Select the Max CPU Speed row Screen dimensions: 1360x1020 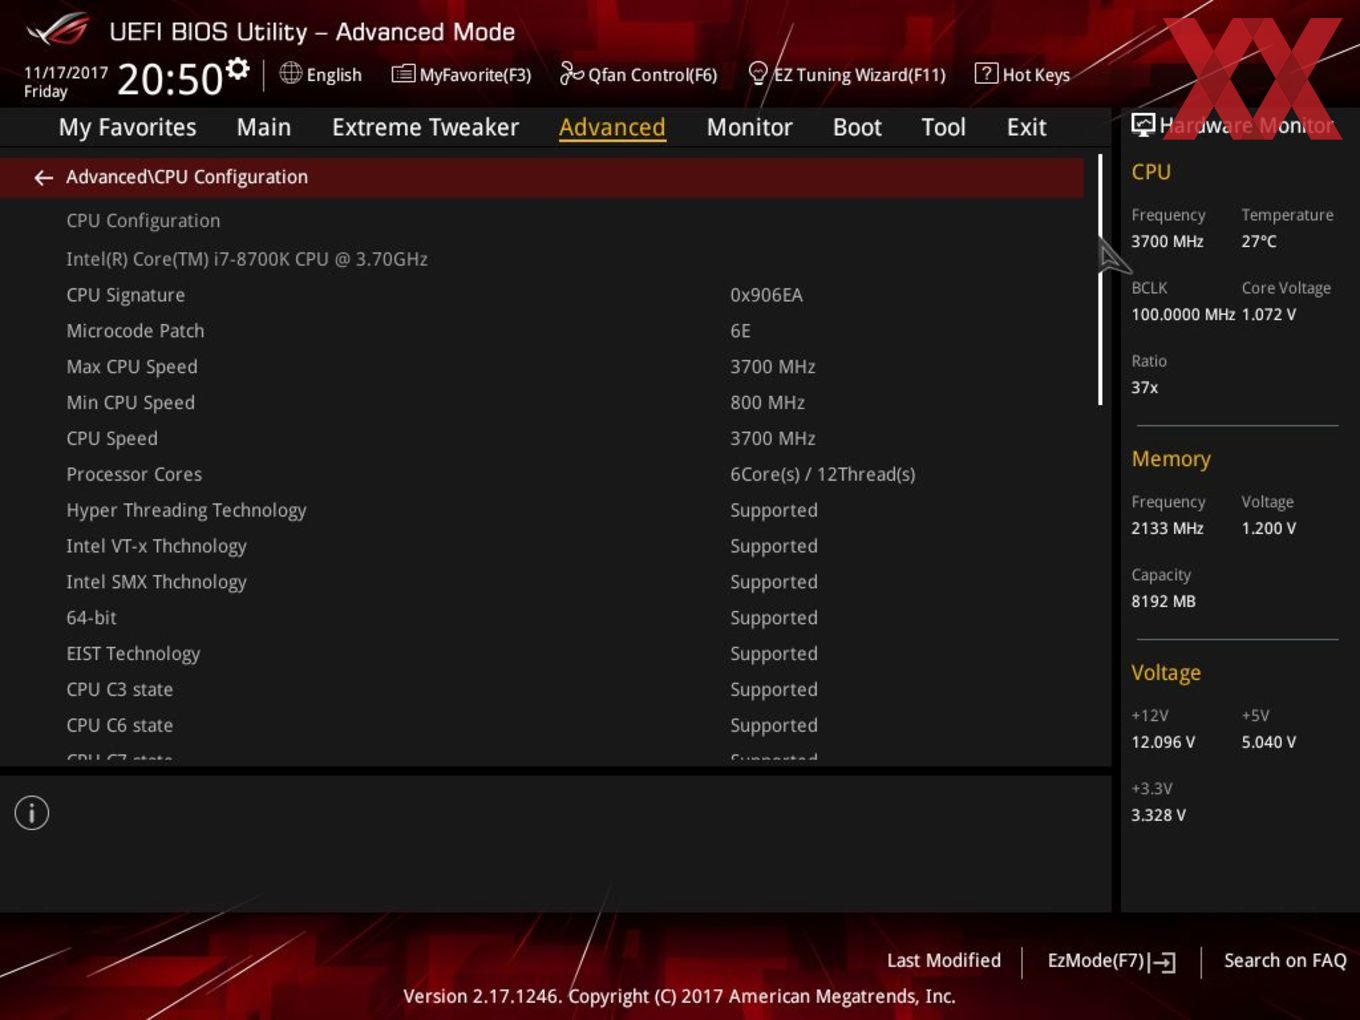pyautogui.click(x=541, y=367)
